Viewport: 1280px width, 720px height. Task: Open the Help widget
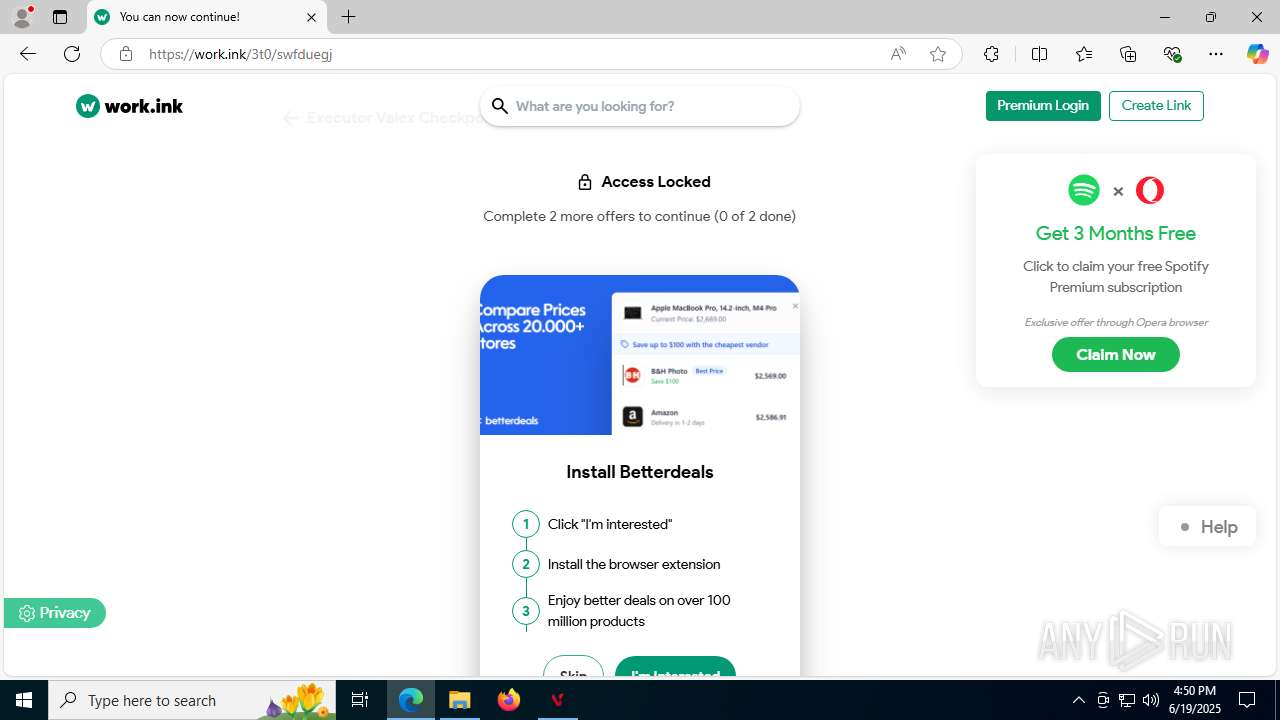click(x=1207, y=527)
